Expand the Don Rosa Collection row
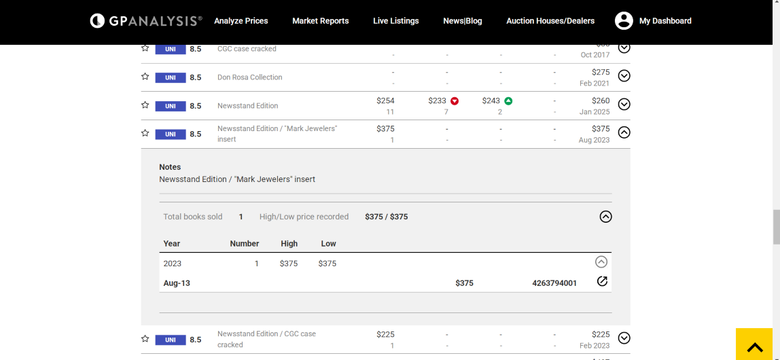 click(624, 76)
